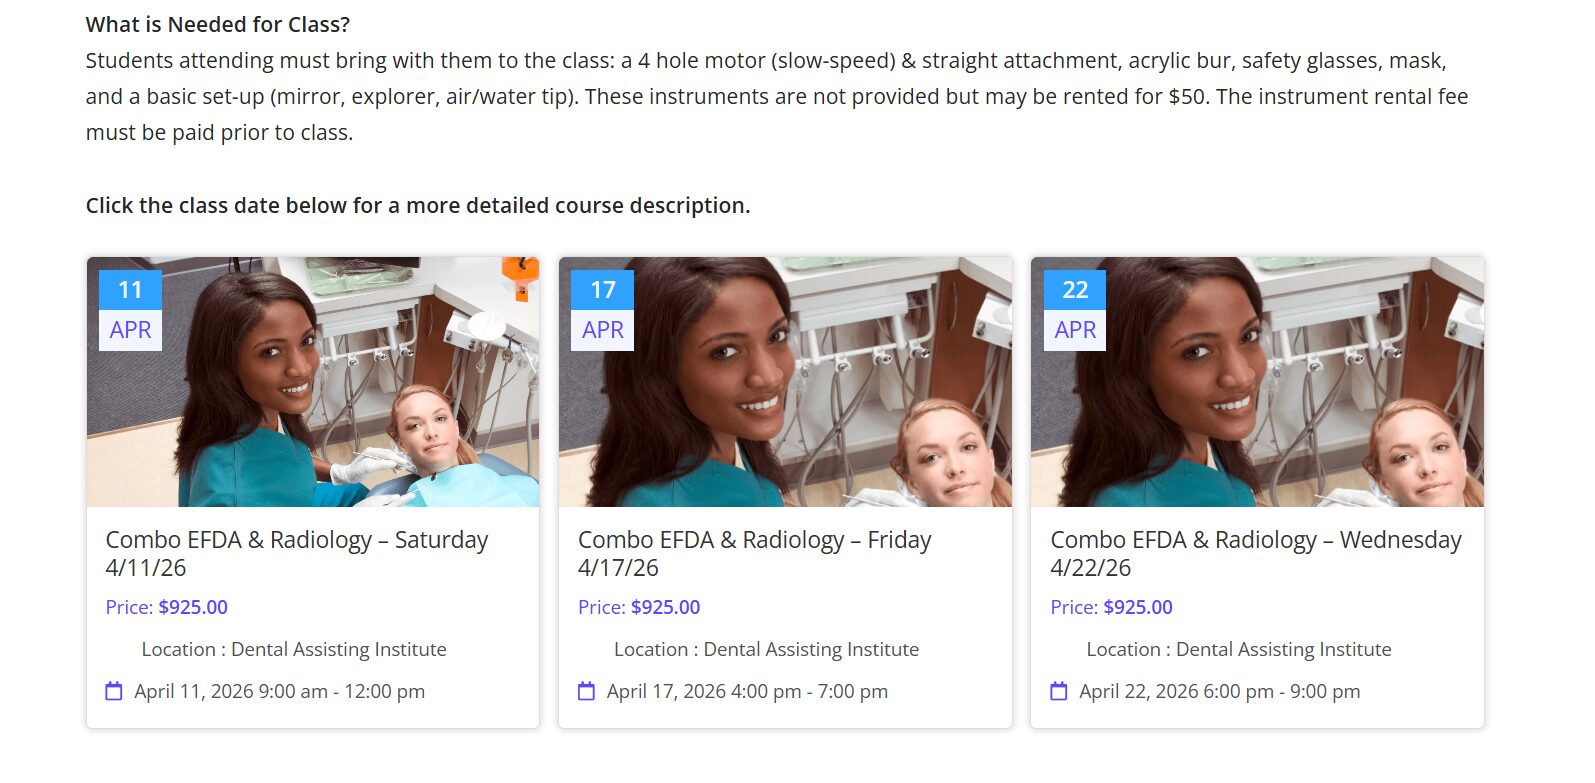
Task: Click the 11 APR date badge
Action: (x=130, y=310)
